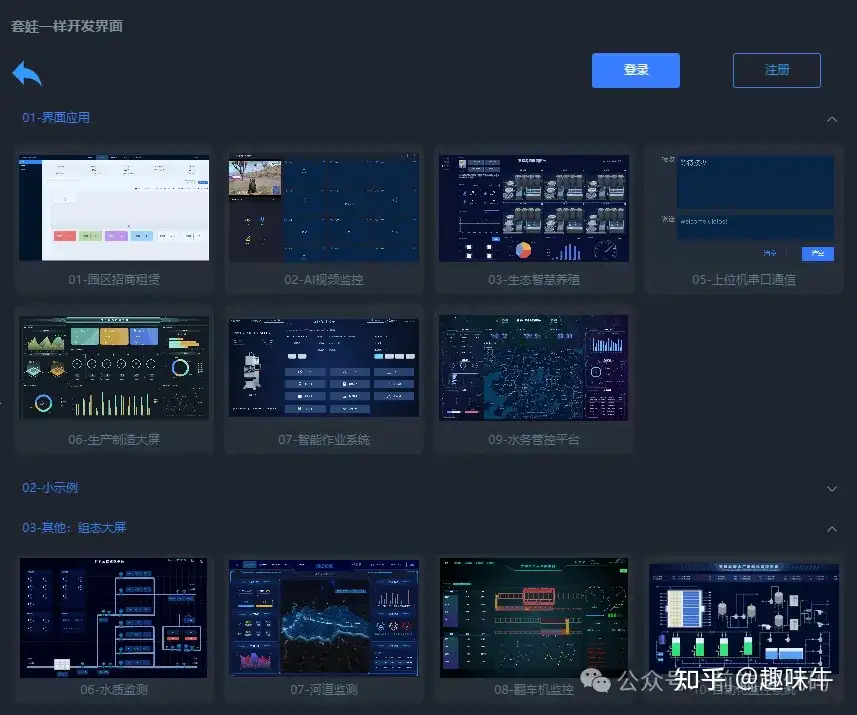Open the 02-AI视频监控 thumbnail
This screenshot has width=857, height=715.
point(324,208)
